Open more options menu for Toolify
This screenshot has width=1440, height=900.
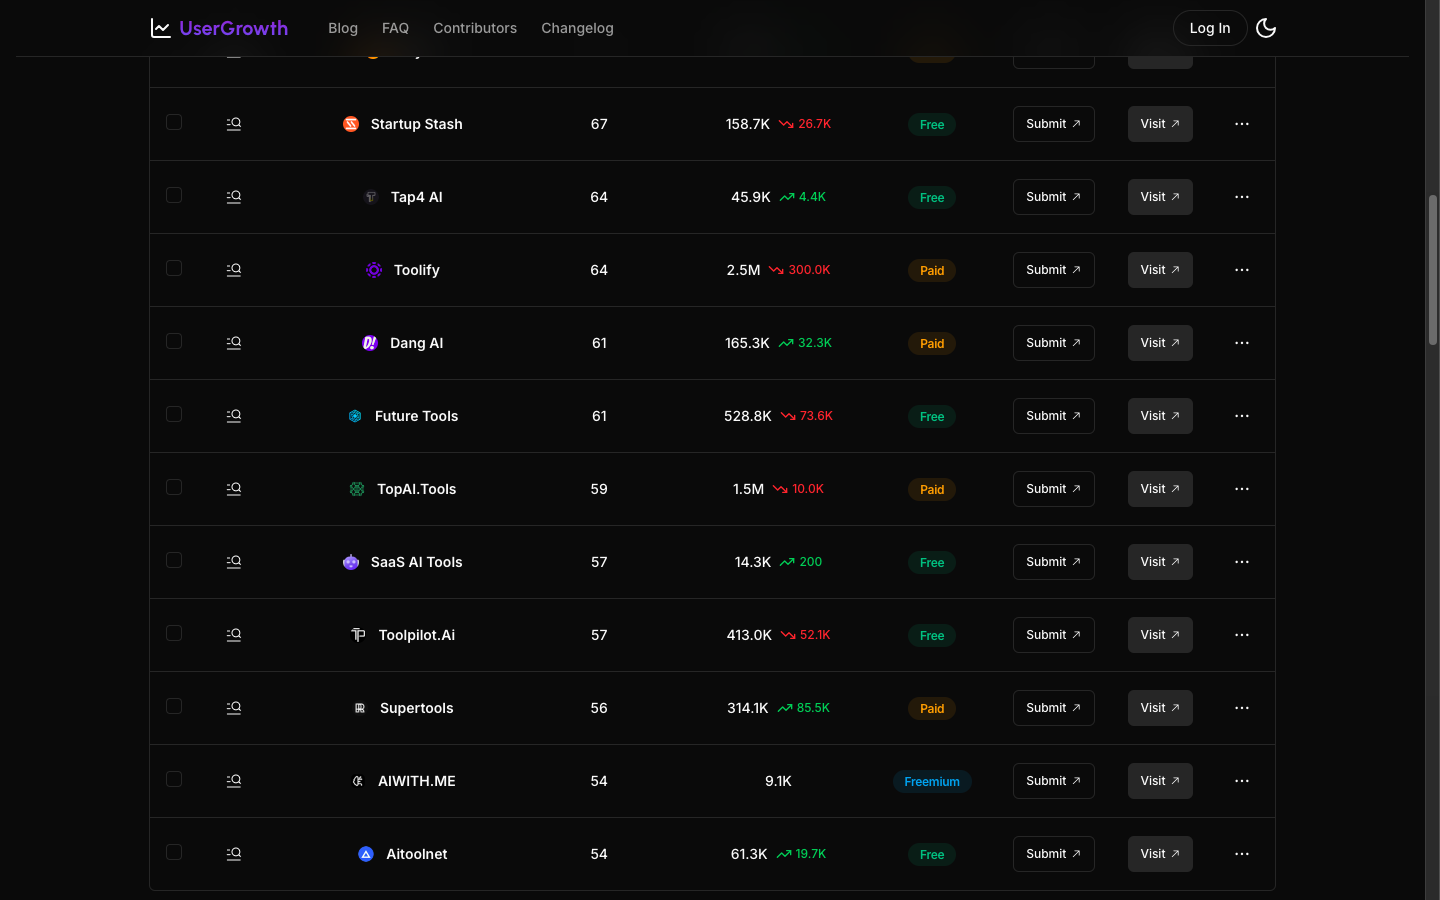(x=1242, y=270)
